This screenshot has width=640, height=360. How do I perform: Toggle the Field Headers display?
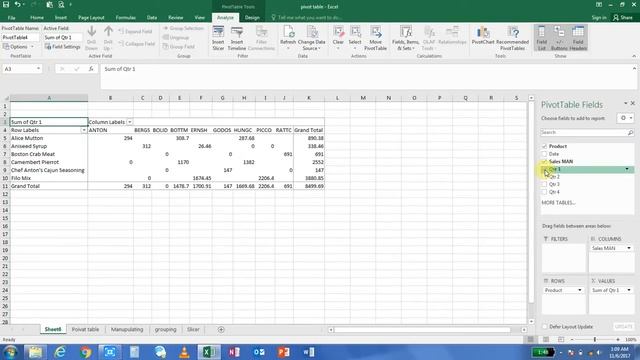[578, 38]
